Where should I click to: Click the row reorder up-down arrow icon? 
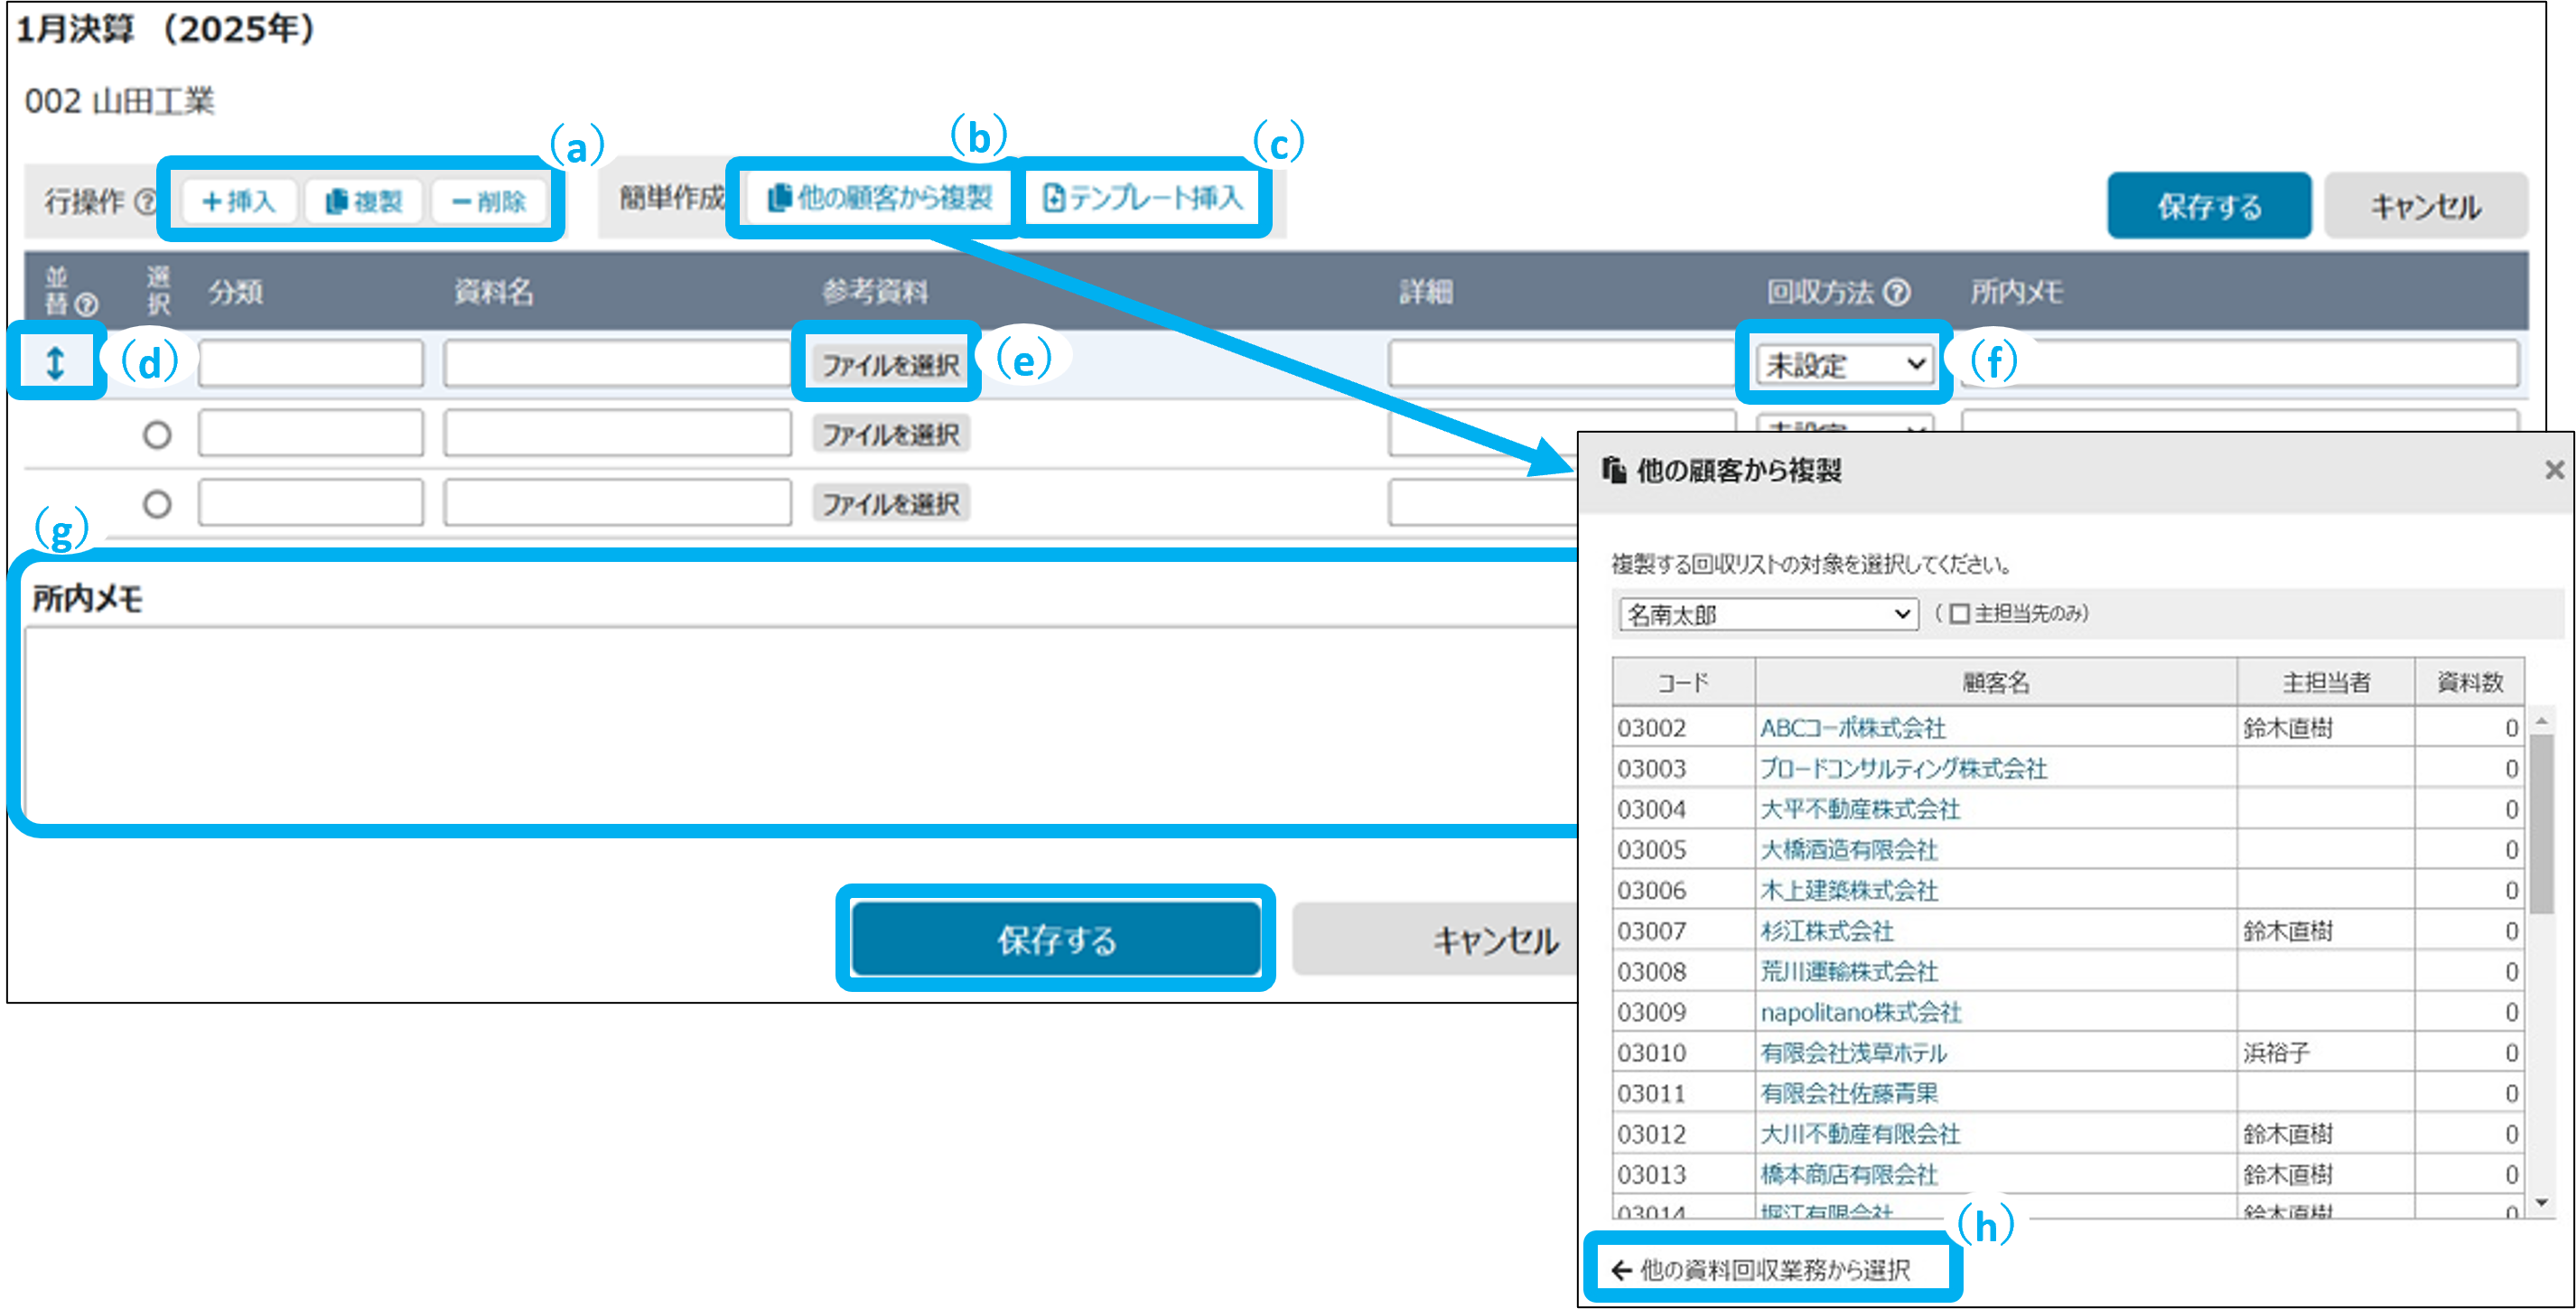pos(55,362)
